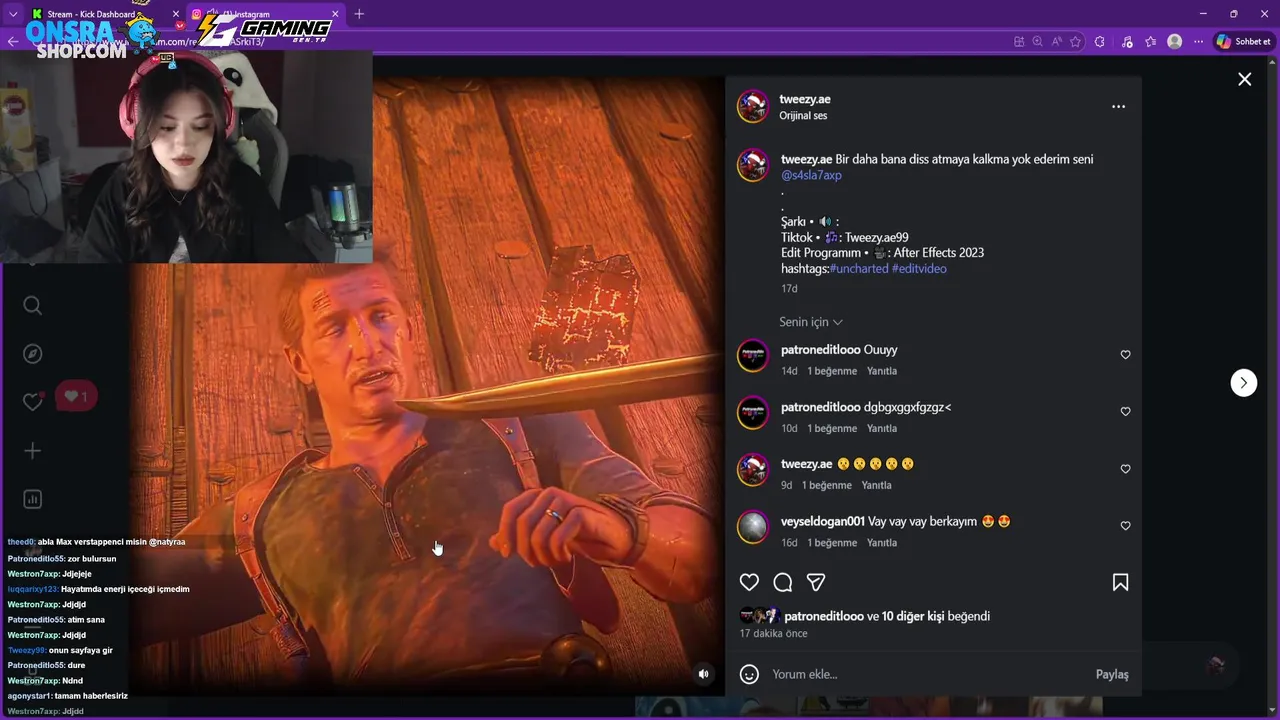Close the Instagram post viewer

[1244, 79]
